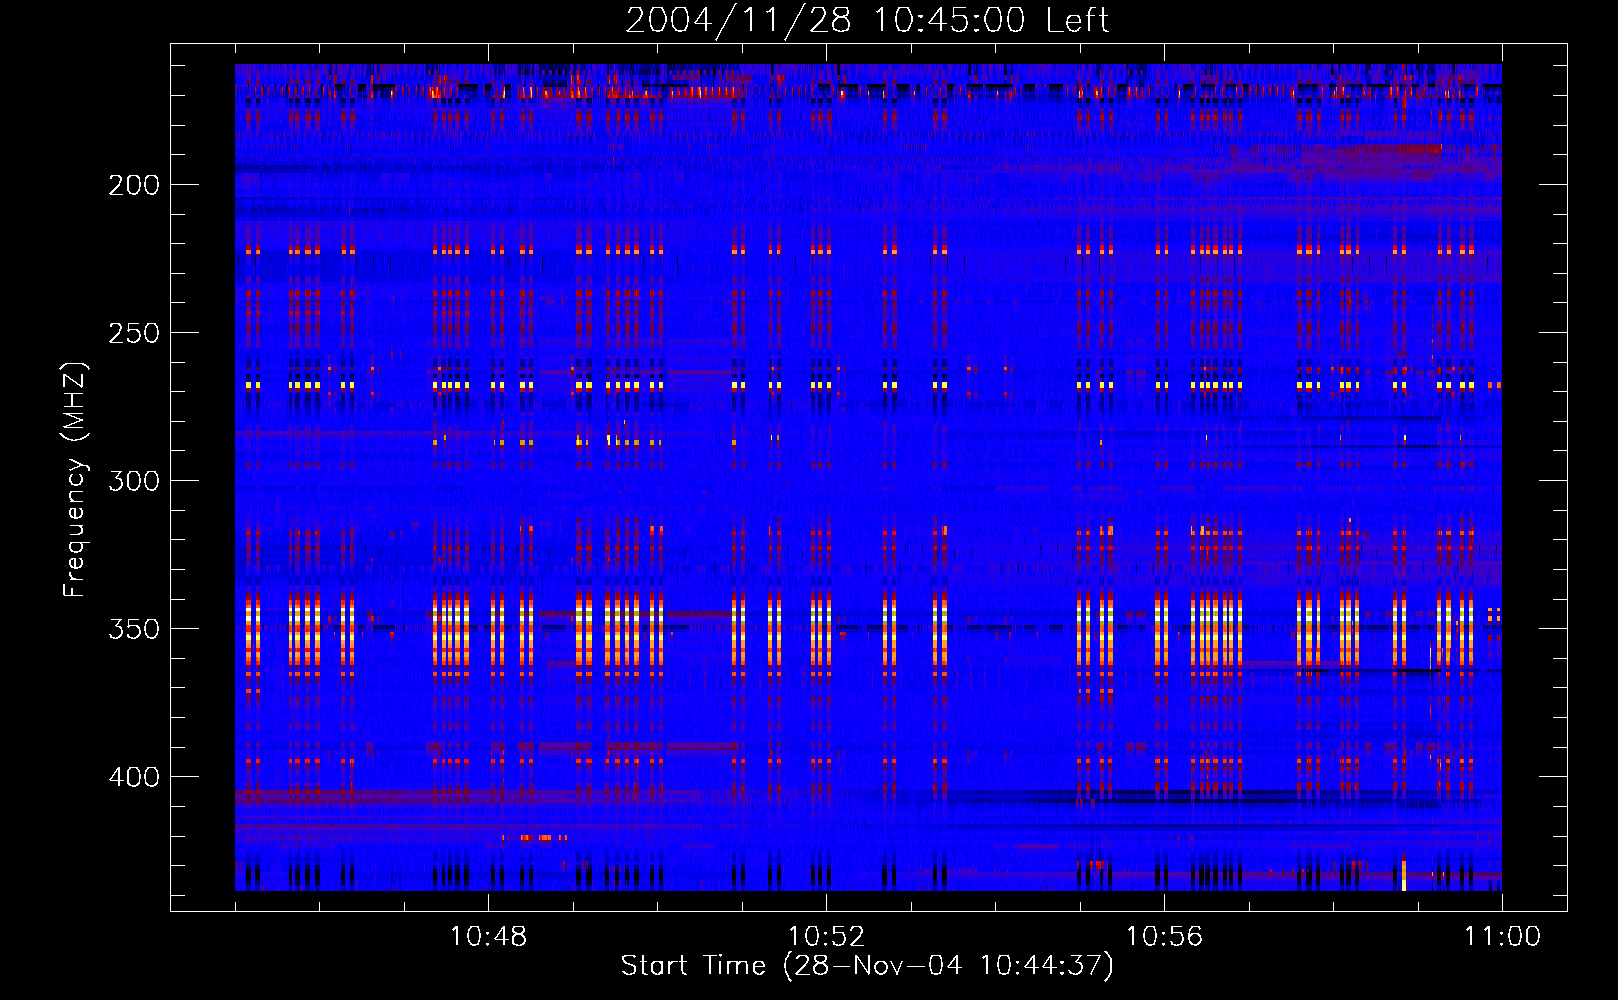This screenshot has width=1618, height=1000.
Task: Click the 250 frequency tick label
Action: (x=134, y=333)
